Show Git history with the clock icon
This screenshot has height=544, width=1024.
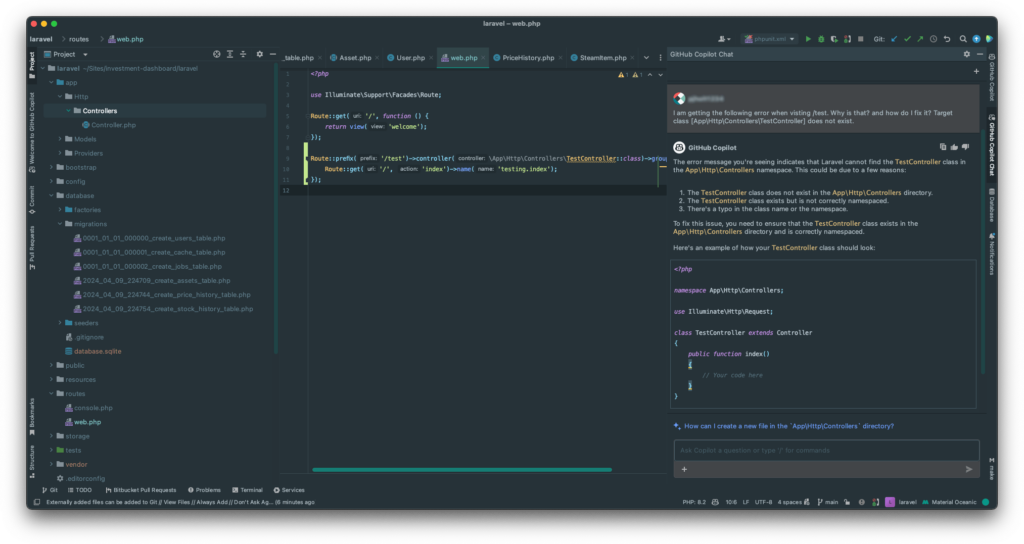[933, 39]
